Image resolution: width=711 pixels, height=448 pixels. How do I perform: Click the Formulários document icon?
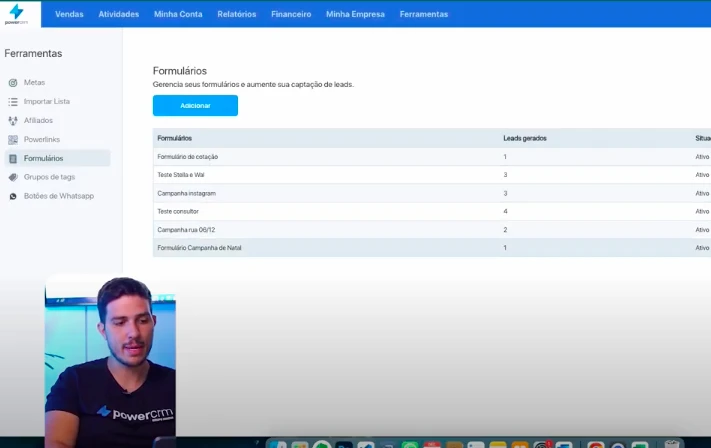click(13, 158)
